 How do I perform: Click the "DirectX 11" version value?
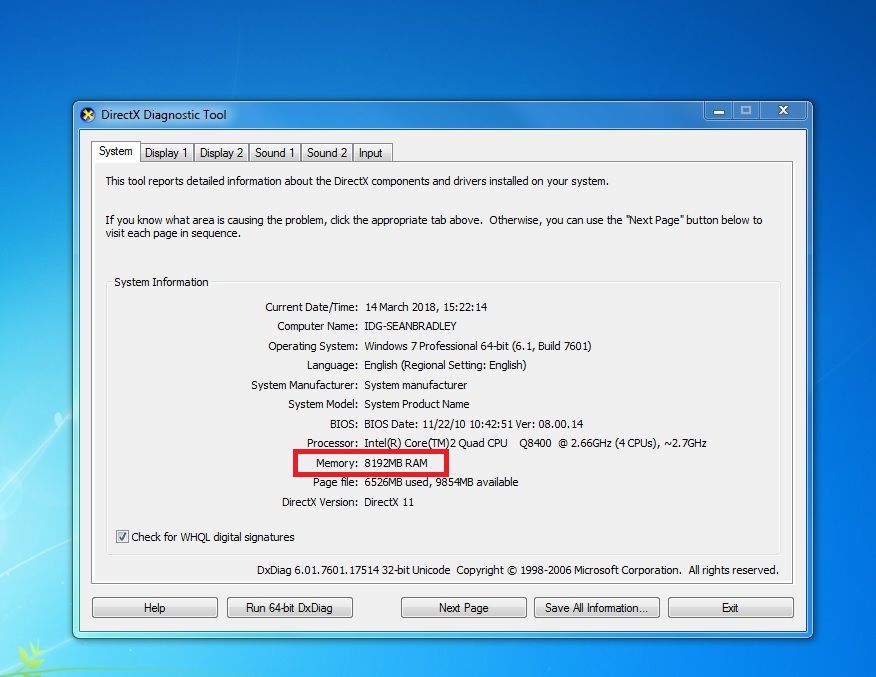pyautogui.click(x=389, y=502)
